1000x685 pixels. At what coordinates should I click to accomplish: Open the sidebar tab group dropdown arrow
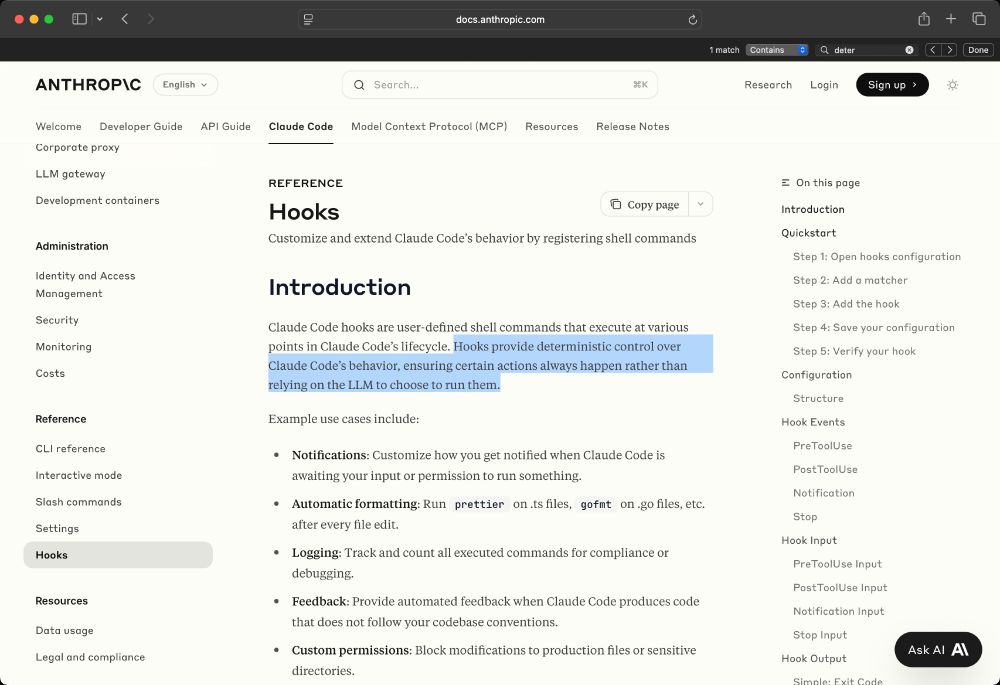pos(99,19)
